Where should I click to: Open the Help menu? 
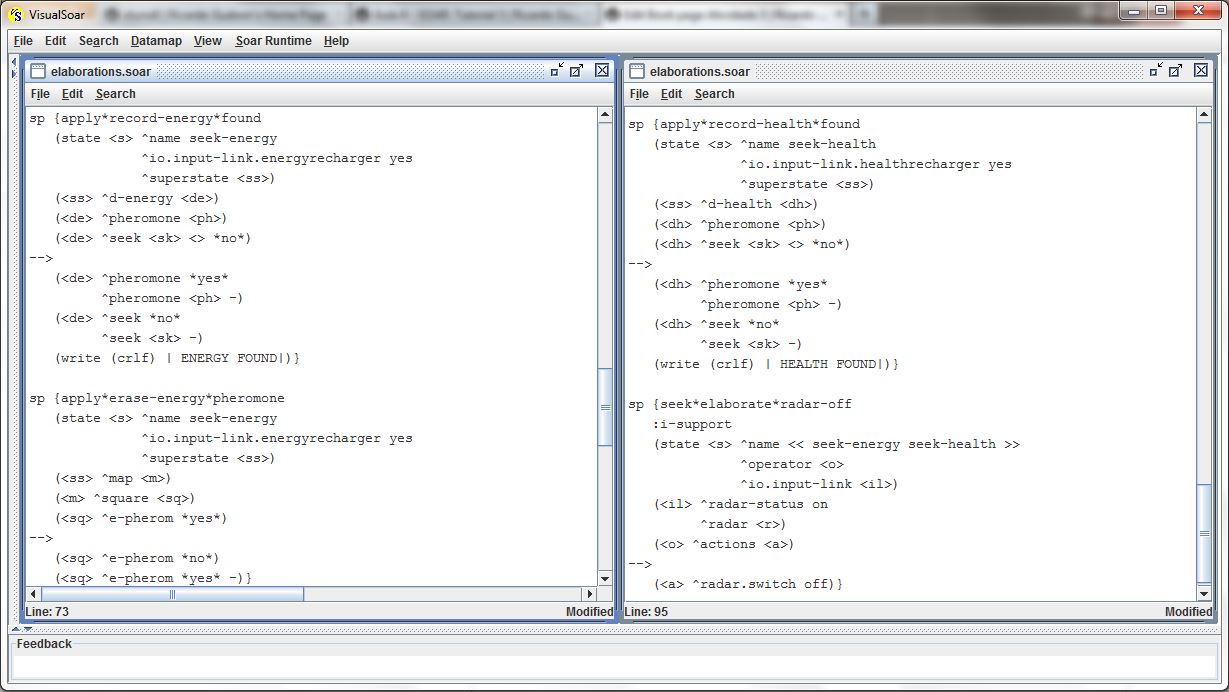click(x=336, y=41)
